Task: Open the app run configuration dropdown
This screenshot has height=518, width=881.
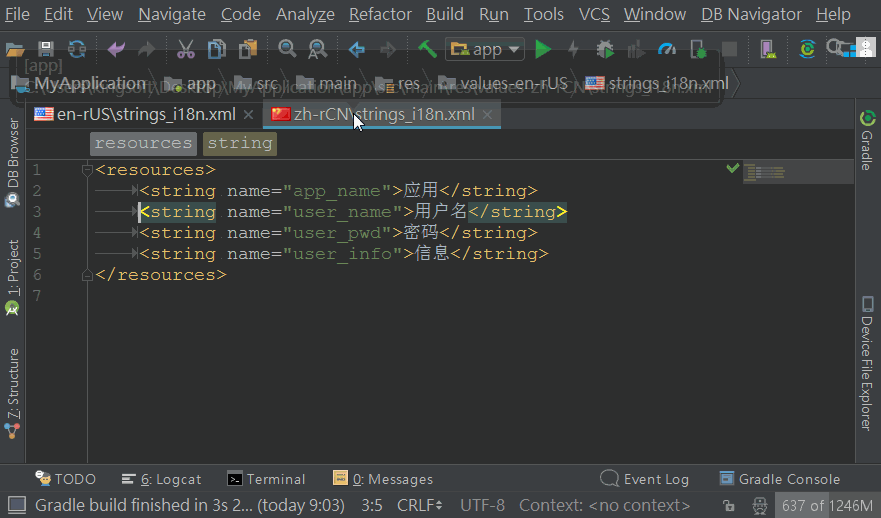Action: point(485,49)
